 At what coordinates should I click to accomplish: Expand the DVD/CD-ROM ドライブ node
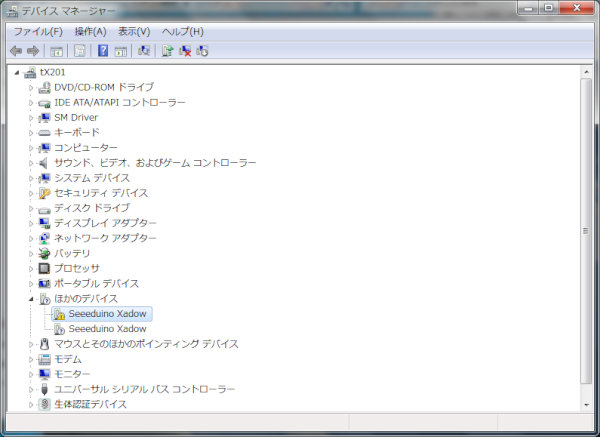(31, 87)
